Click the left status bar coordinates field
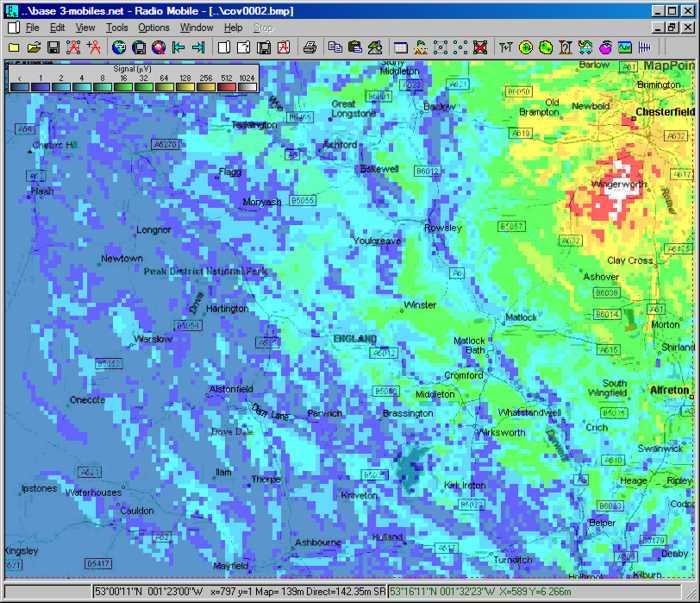 click(240, 591)
